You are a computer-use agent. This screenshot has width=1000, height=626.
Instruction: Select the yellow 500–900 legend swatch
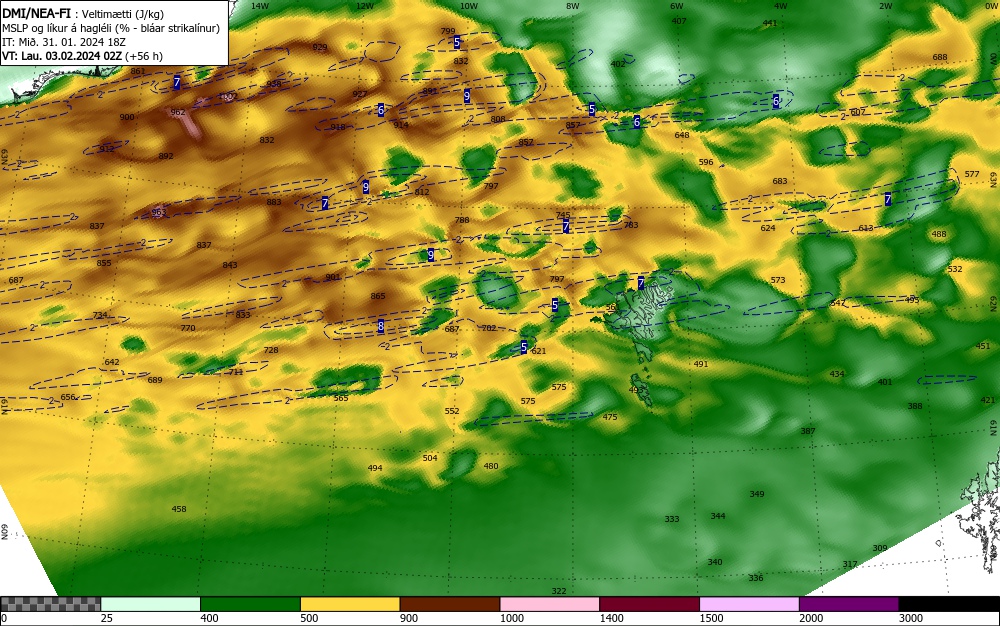point(350,604)
